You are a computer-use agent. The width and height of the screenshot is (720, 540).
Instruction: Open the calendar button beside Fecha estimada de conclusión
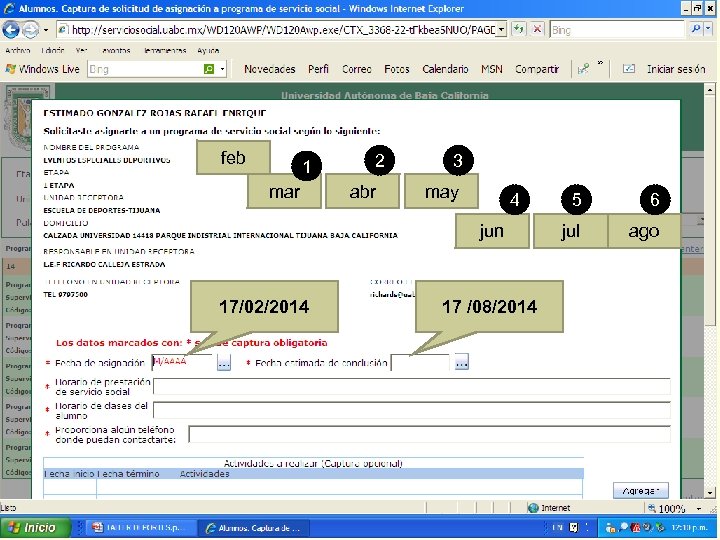pos(461,363)
